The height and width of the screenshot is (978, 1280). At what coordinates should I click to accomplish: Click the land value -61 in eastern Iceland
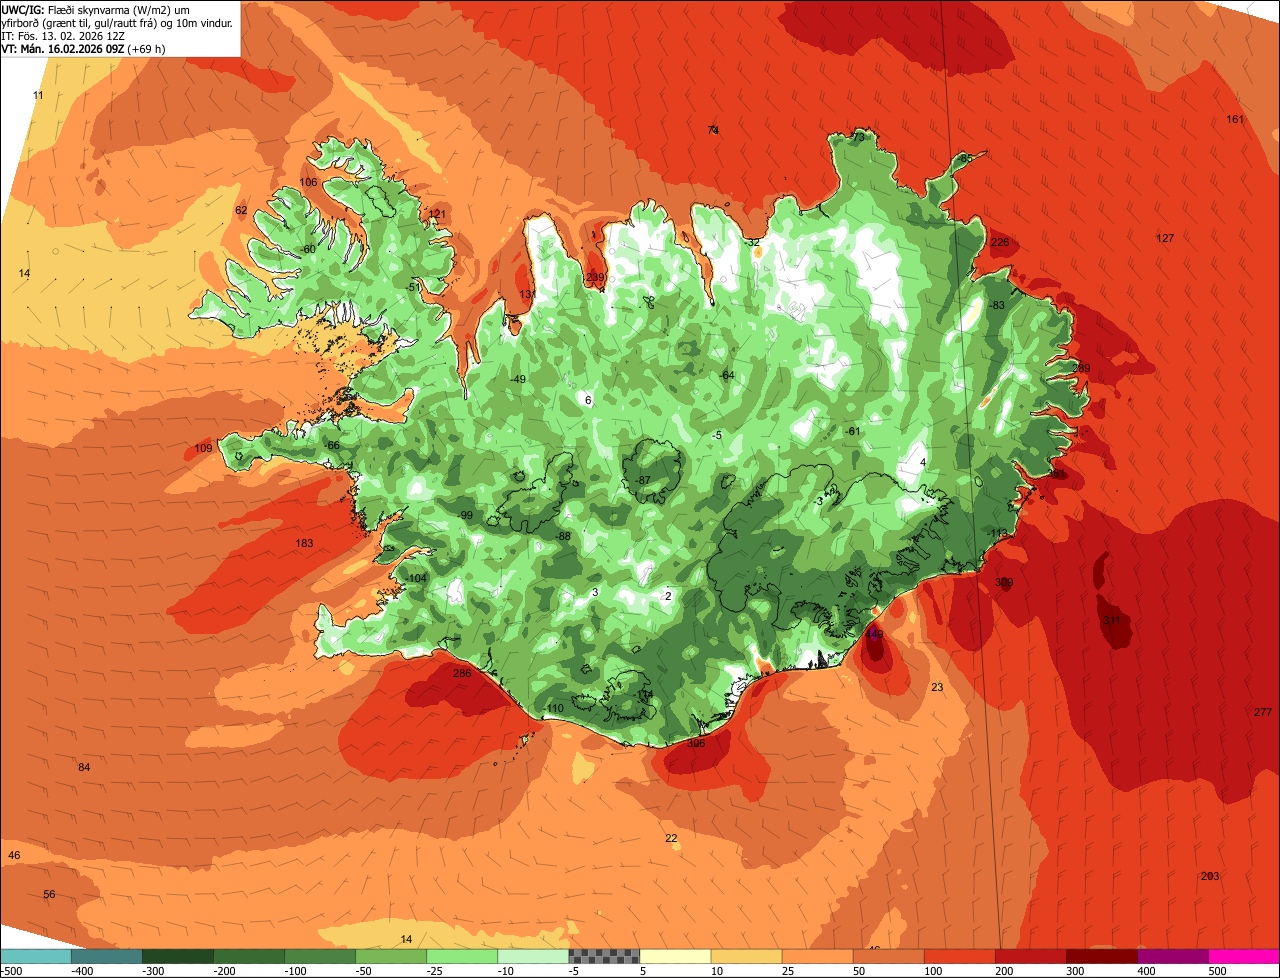[x=852, y=432]
